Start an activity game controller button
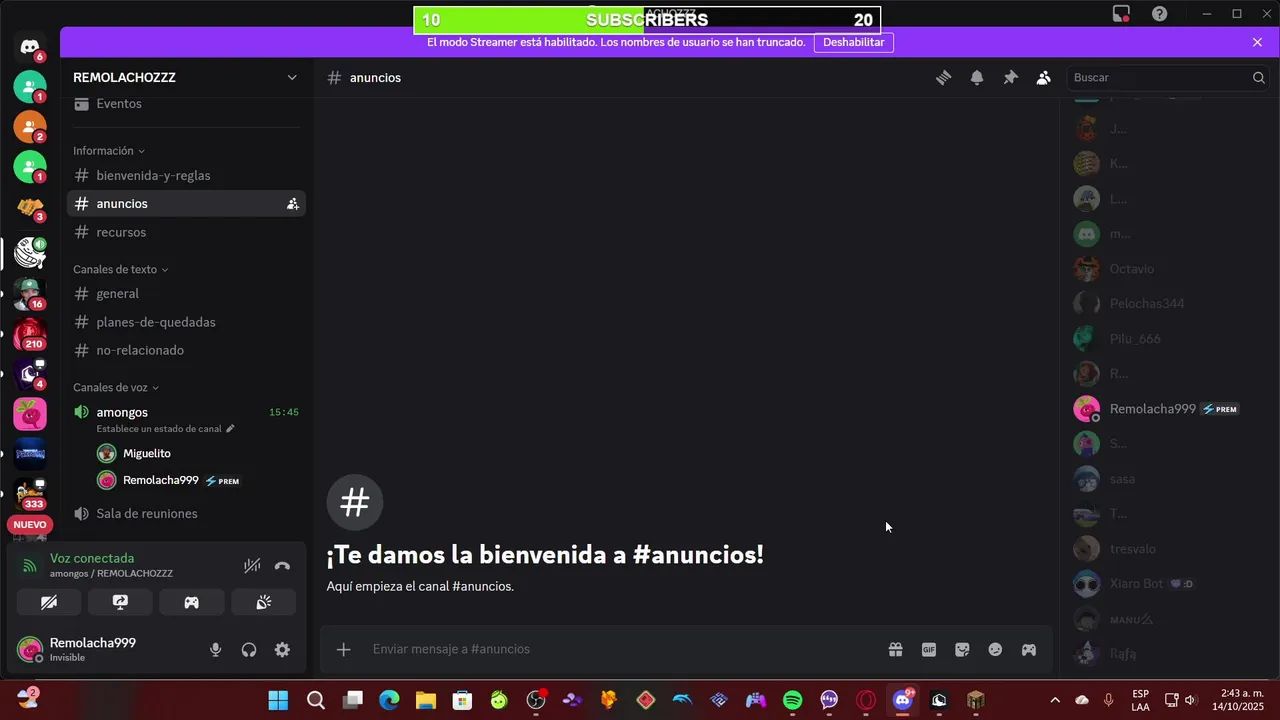The width and height of the screenshot is (1280, 720). point(191,602)
